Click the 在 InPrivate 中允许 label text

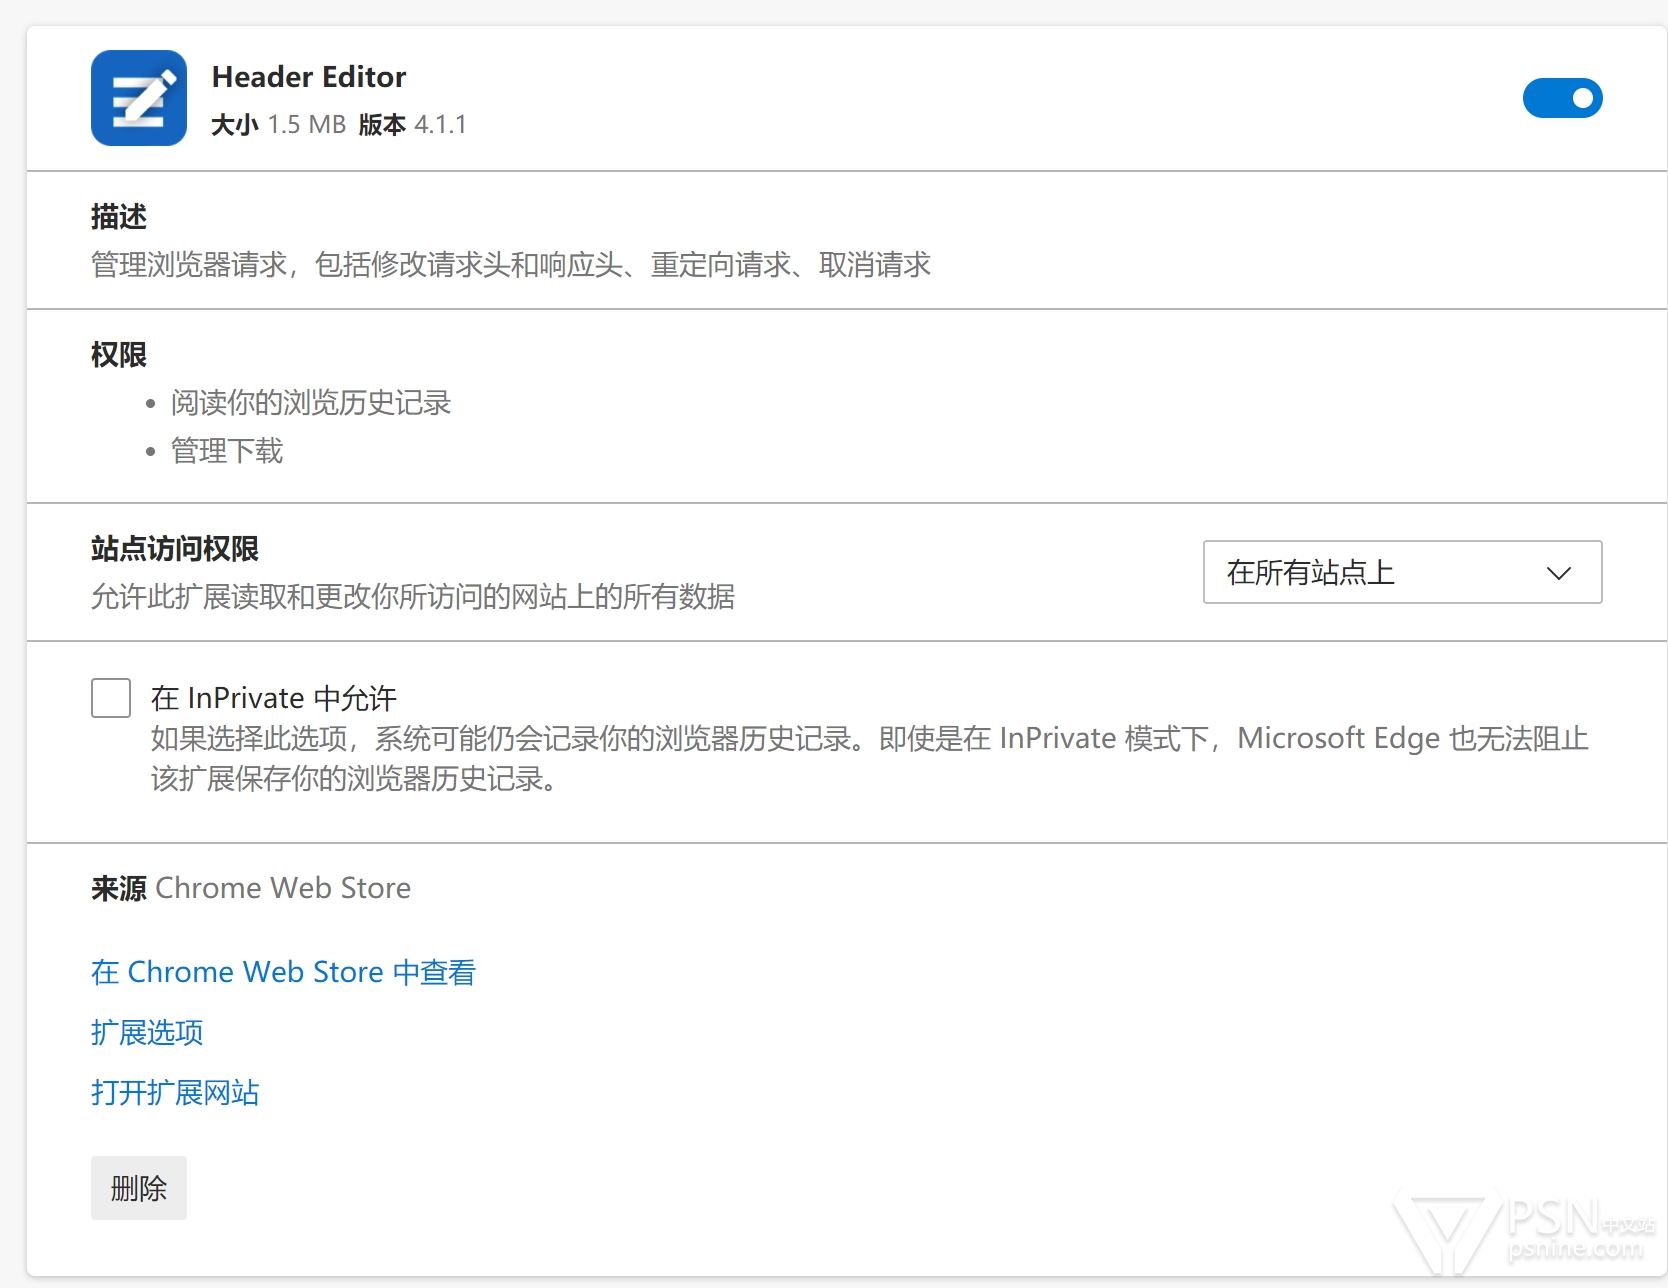point(274,698)
